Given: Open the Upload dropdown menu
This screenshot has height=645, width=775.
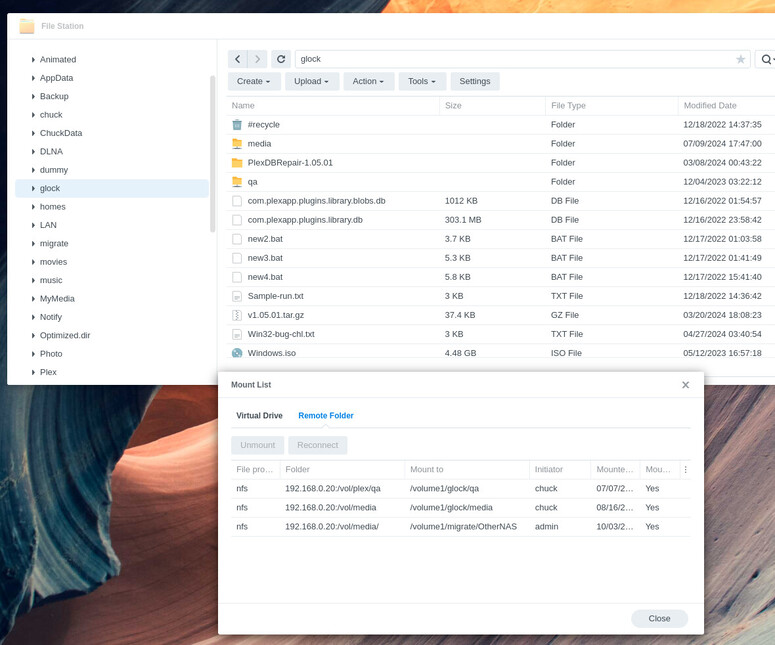Looking at the screenshot, I should [x=312, y=82].
